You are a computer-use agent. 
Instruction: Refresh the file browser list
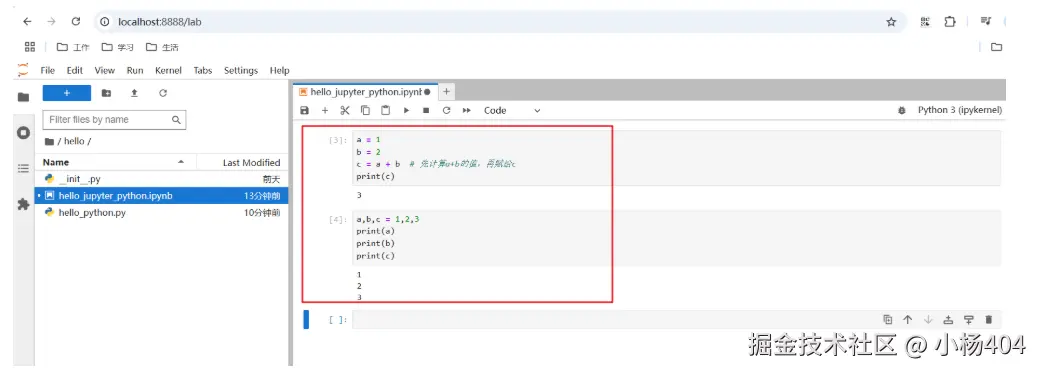point(163,93)
